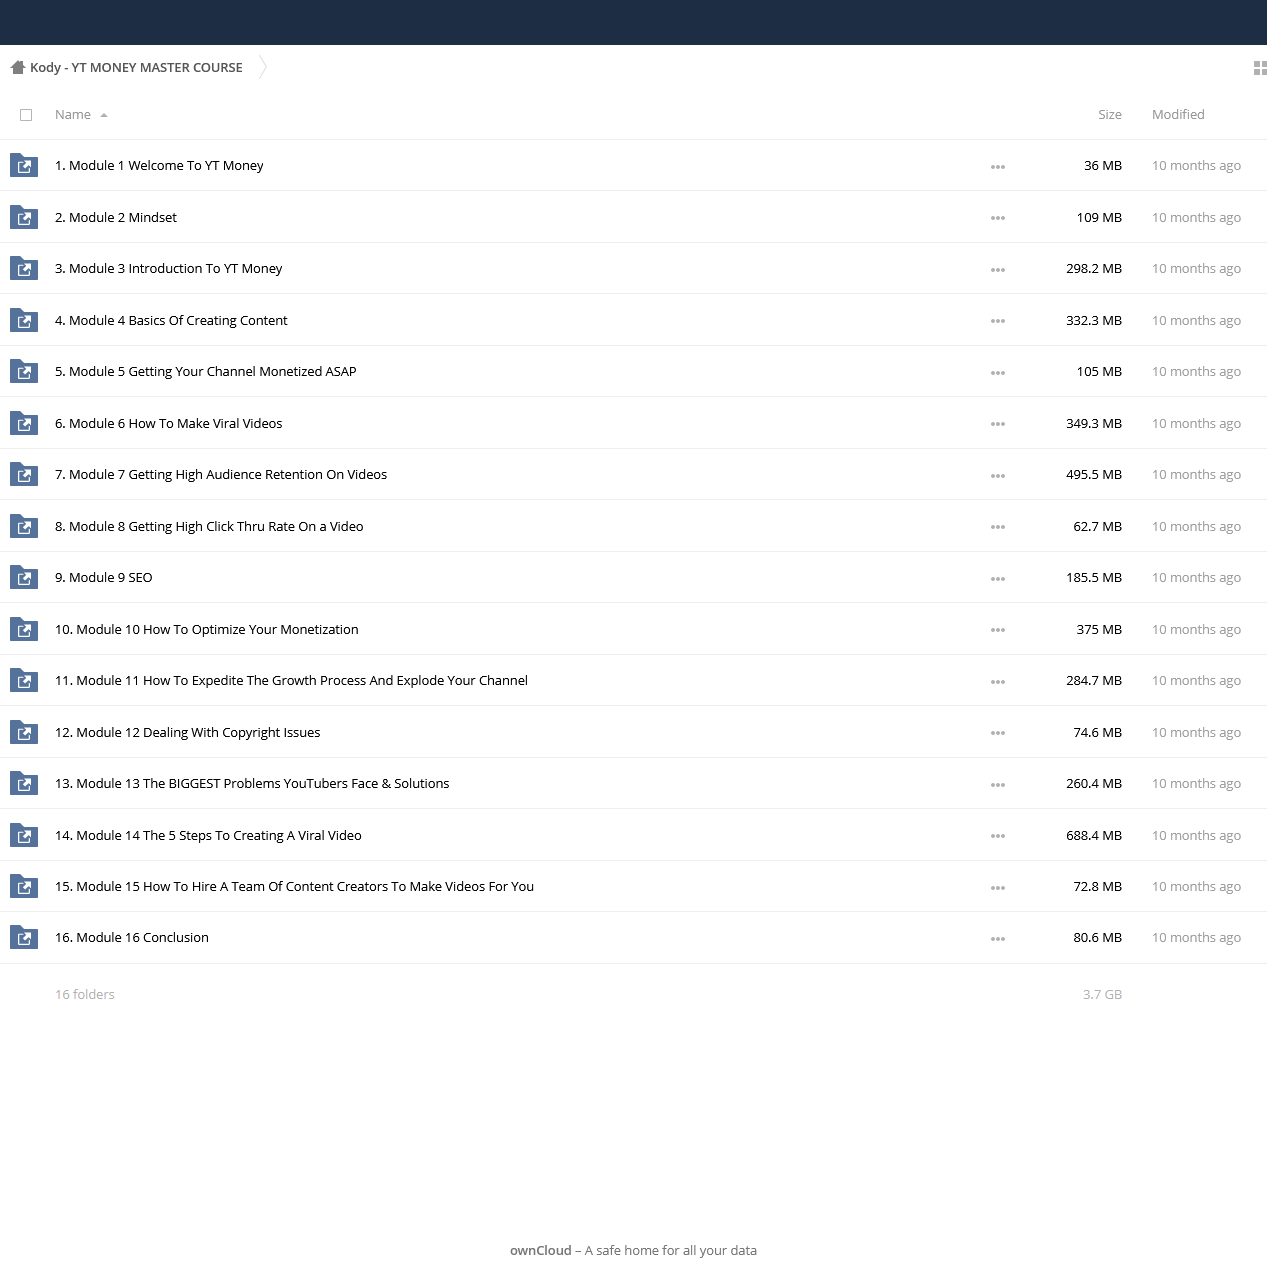
Task: Show the actions ellipsis for Module 11
Action: point(998,682)
